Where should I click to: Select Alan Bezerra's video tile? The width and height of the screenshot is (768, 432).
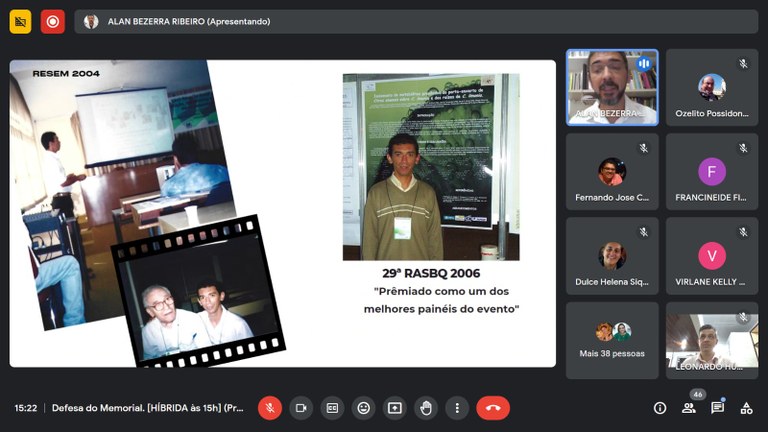[x=612, y=87]
